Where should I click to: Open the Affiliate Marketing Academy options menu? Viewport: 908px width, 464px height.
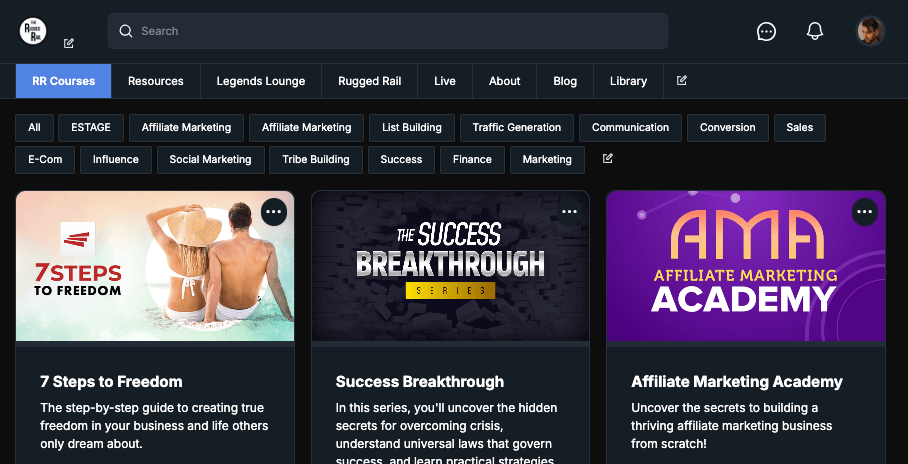point(865,212)
